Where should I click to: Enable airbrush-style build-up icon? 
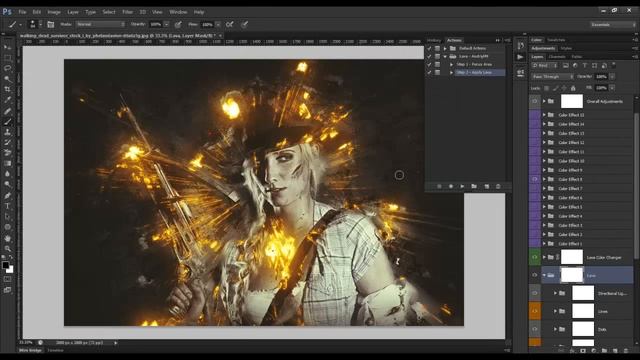230,24
